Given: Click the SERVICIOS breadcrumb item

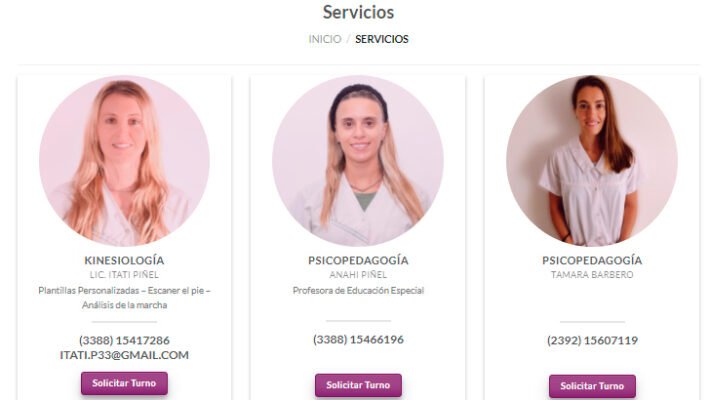Looking at the screenshot, I should (382, 39).
